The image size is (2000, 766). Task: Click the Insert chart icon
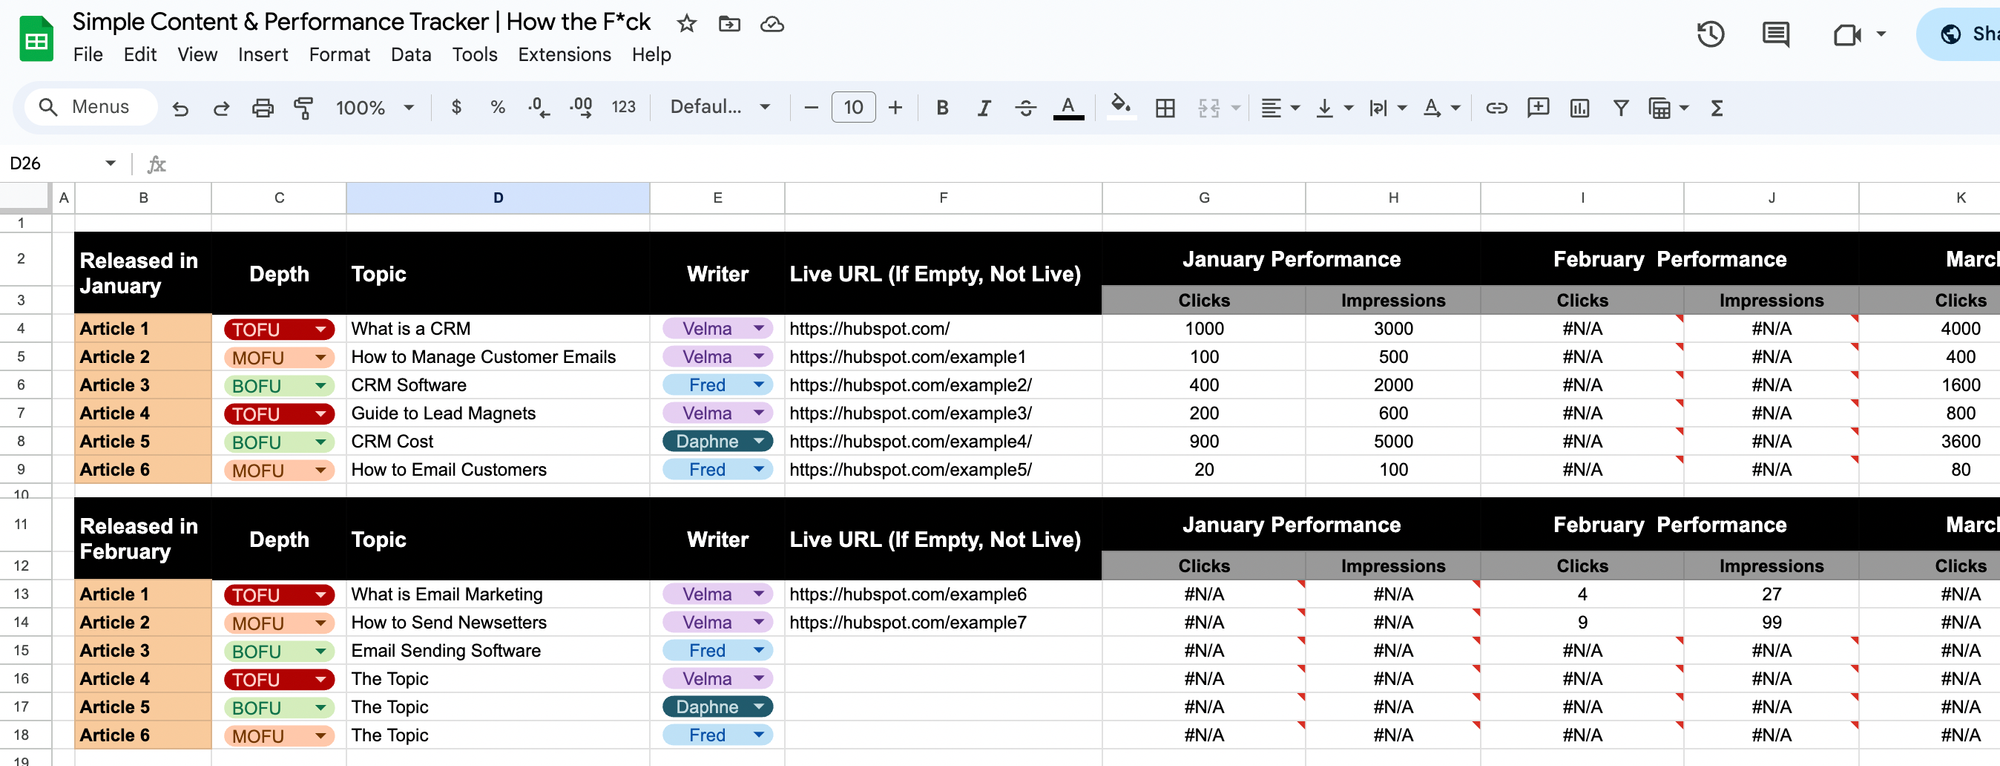click(1579, 108)
